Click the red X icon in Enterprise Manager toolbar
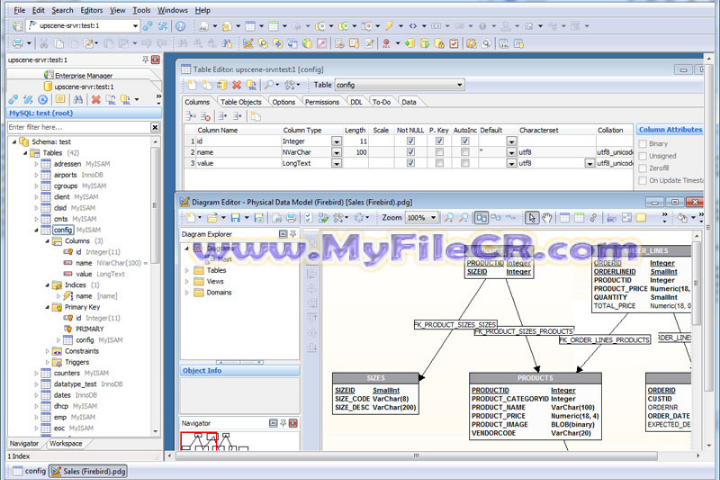720x480 pixels. (x=96, y=100)
